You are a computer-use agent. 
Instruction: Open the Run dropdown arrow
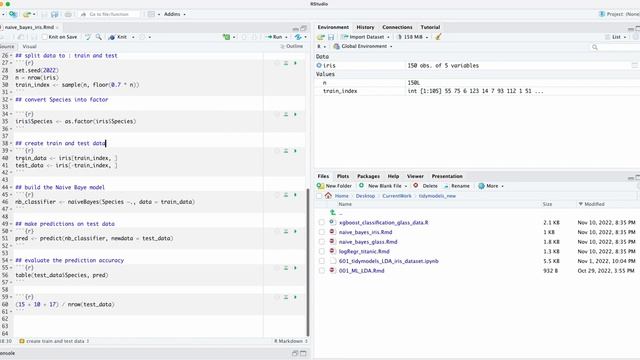tap(286, 37)
